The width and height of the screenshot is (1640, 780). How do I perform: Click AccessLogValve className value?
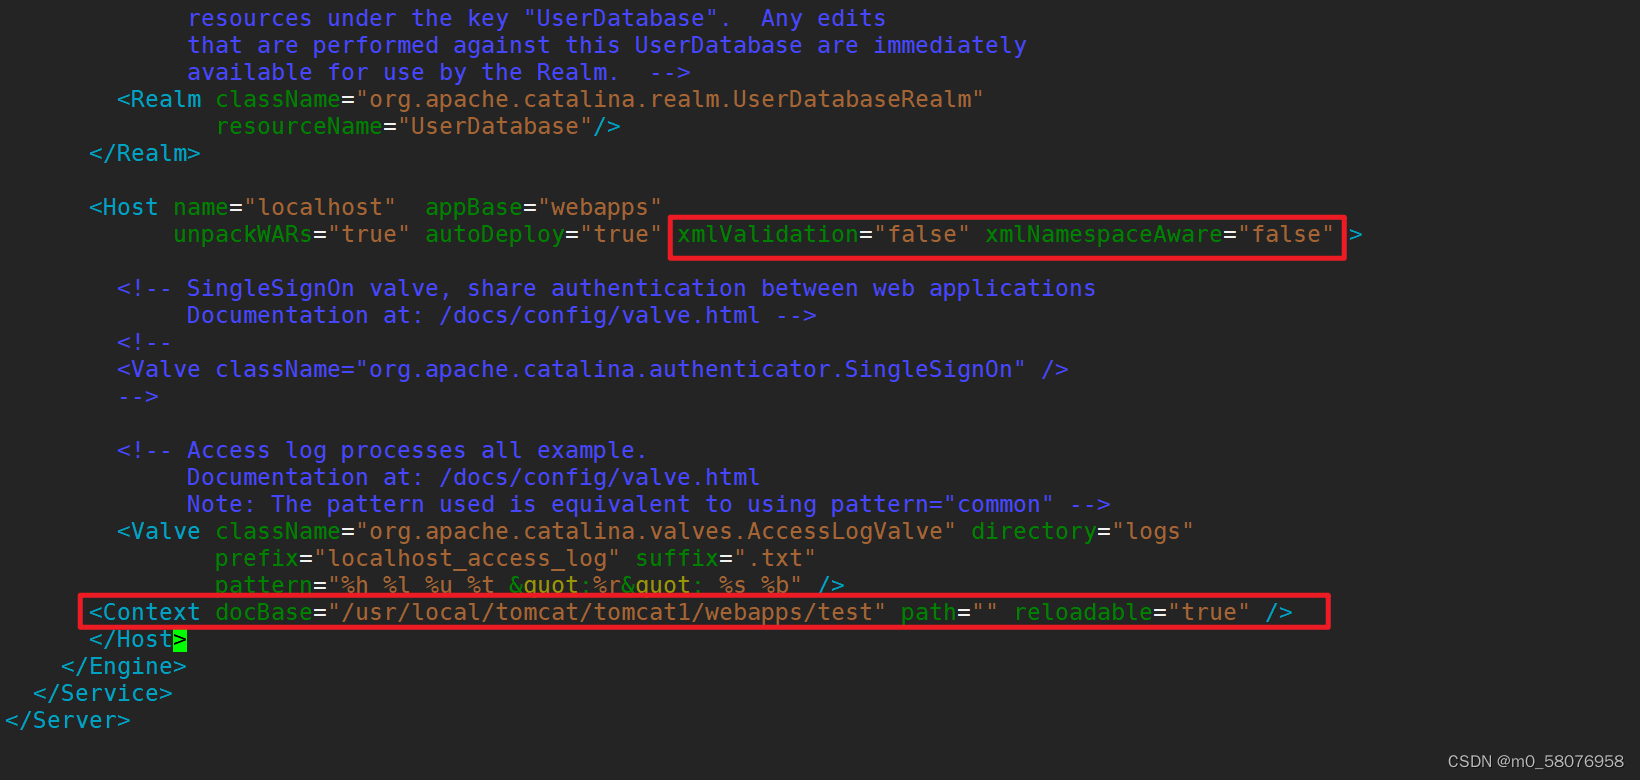[x=656, y=532]
